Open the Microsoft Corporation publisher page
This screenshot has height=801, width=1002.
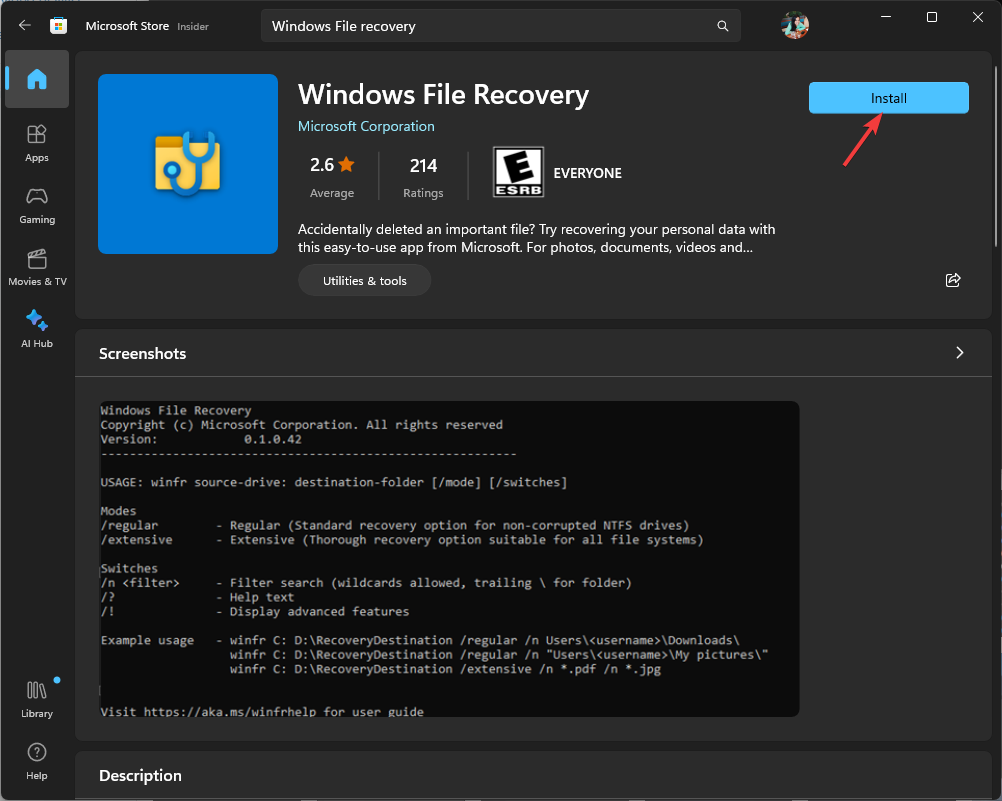tap(366, 126)
